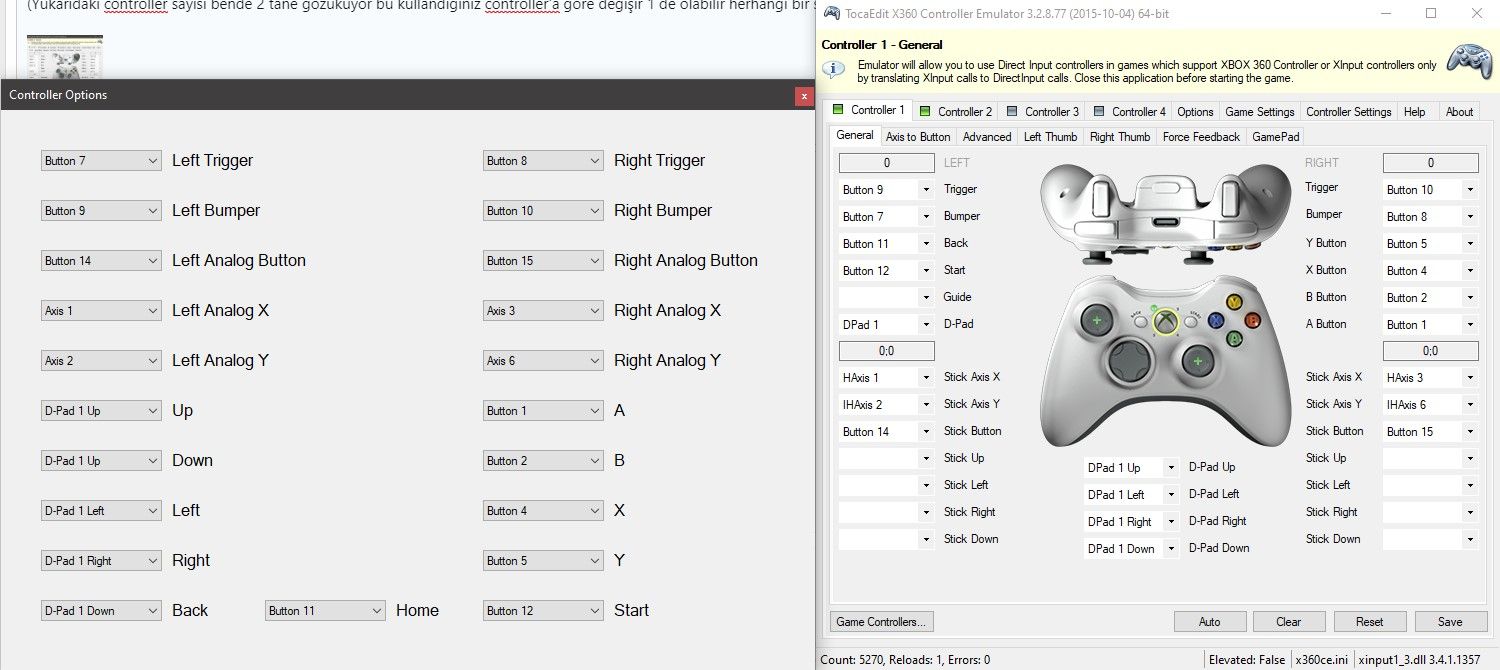Close the Controller Options window

pos(803,96)
